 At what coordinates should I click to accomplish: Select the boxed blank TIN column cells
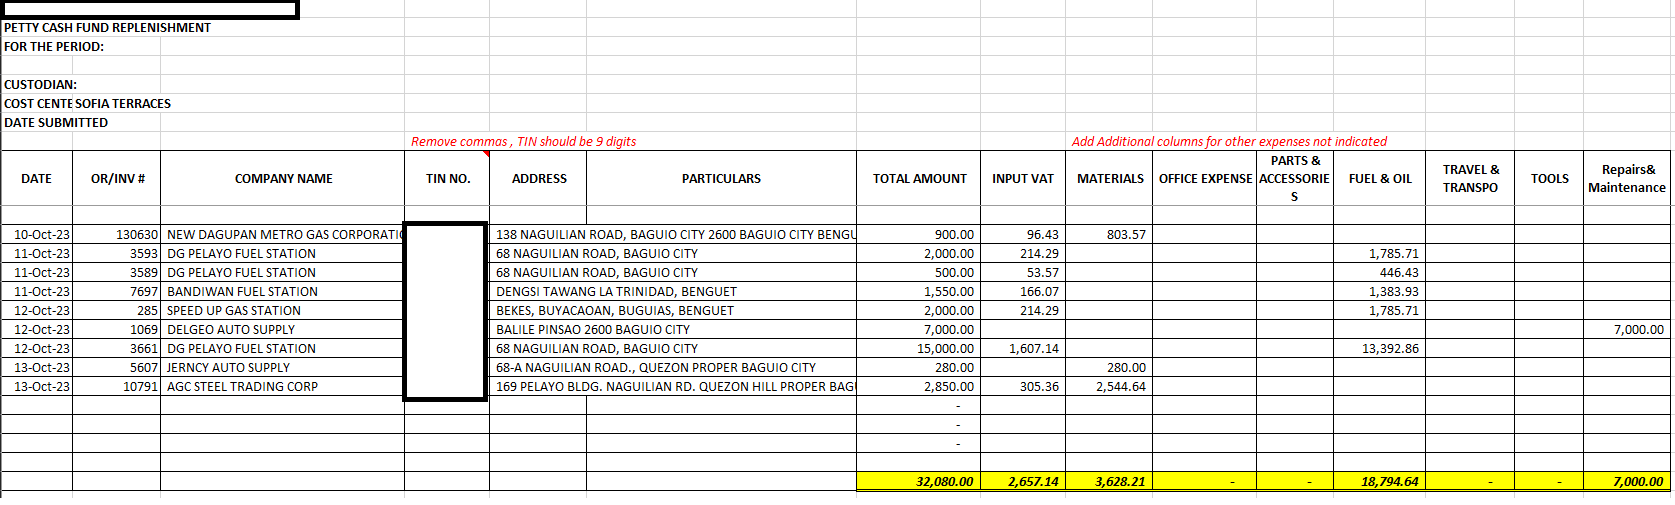446,311
